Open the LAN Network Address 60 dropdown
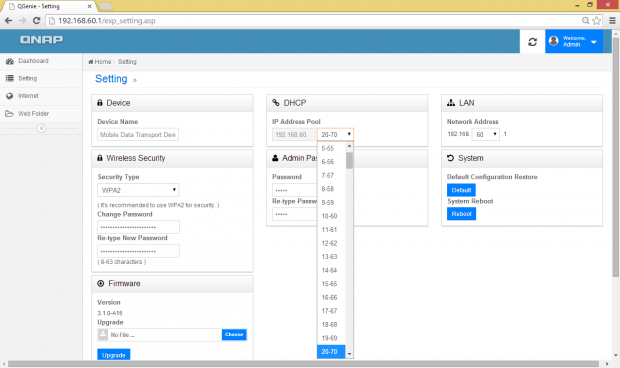 (x=486, y=134)
